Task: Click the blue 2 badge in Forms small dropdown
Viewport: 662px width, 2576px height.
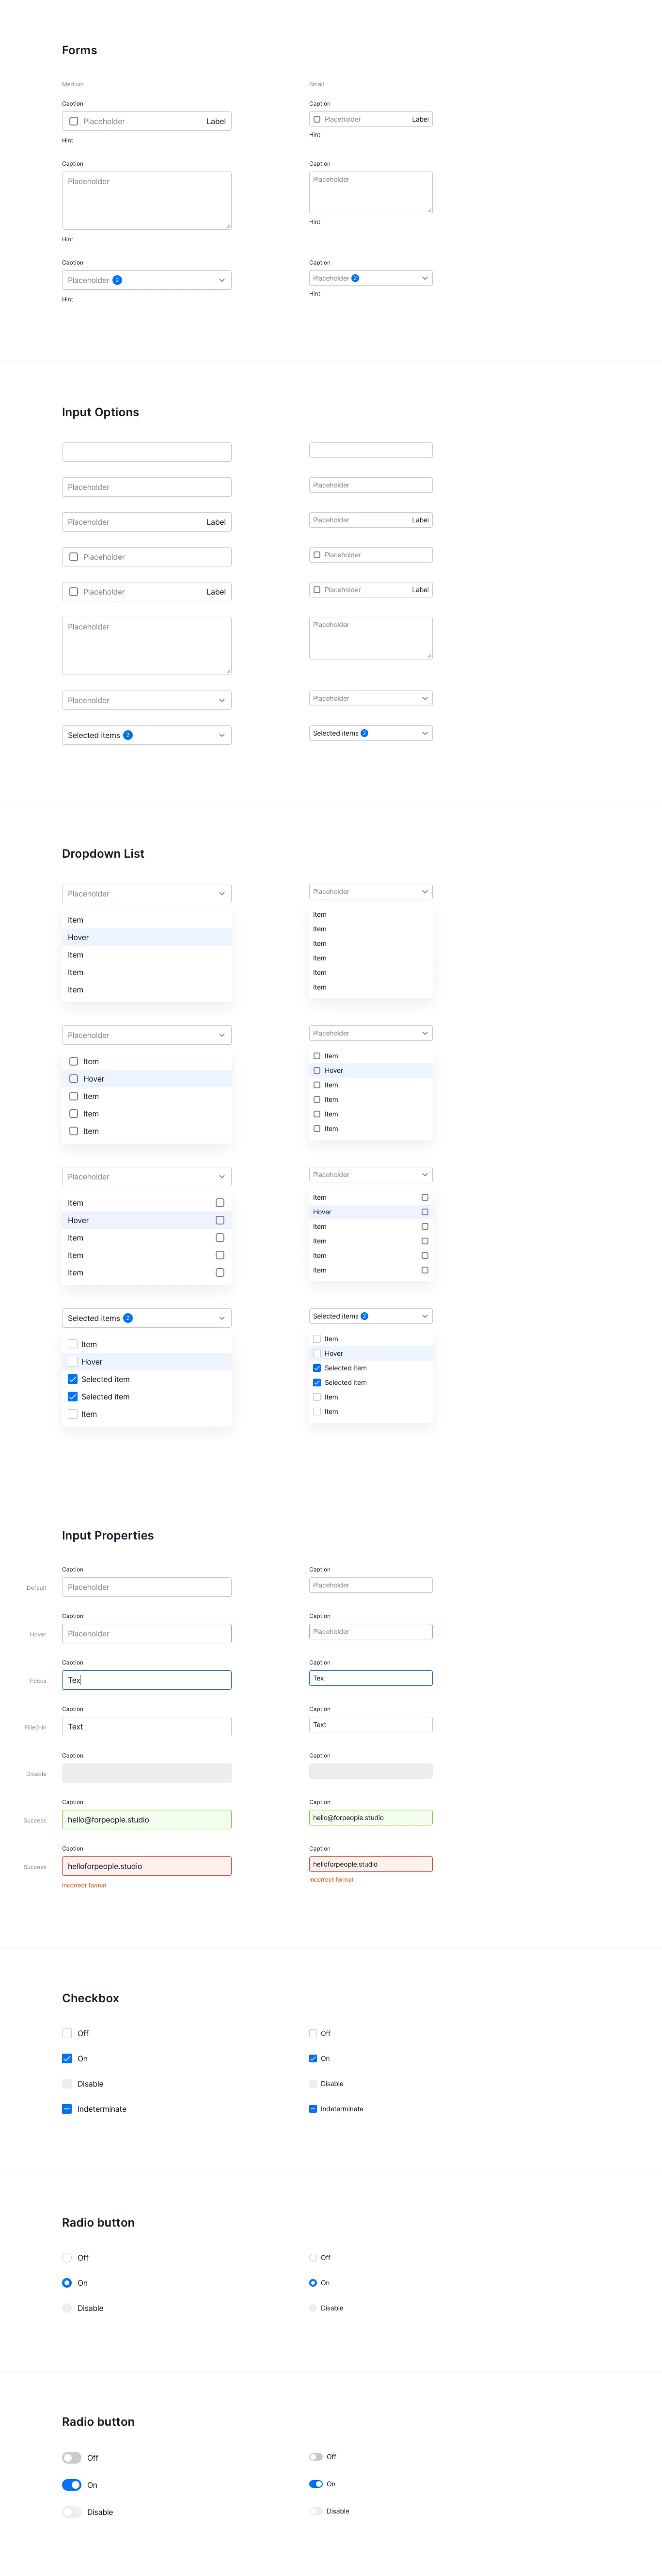Action: 355,278
